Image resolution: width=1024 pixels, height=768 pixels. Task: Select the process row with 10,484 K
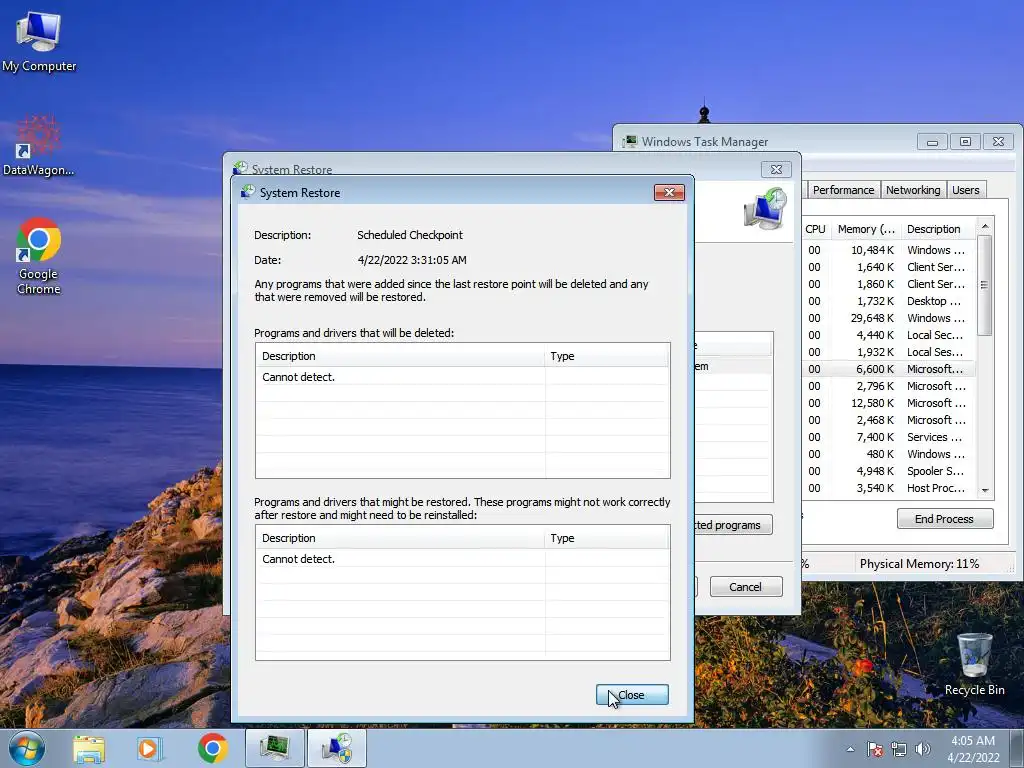pos(888,250)
